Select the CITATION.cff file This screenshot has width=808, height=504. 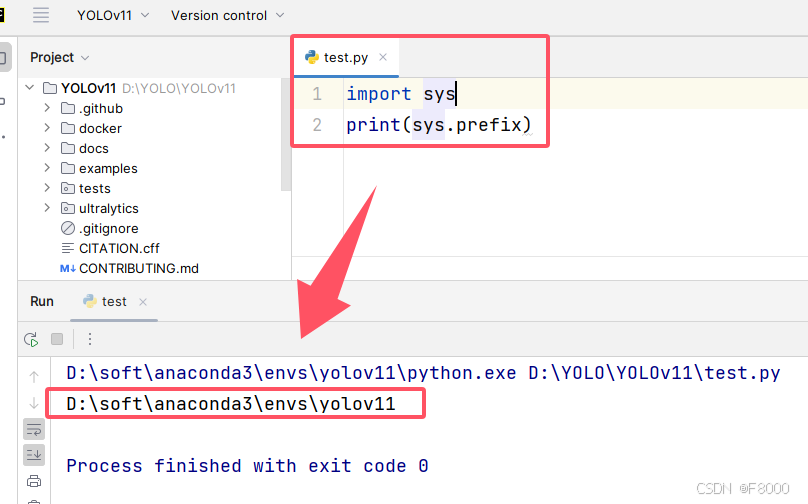[119, 248]
